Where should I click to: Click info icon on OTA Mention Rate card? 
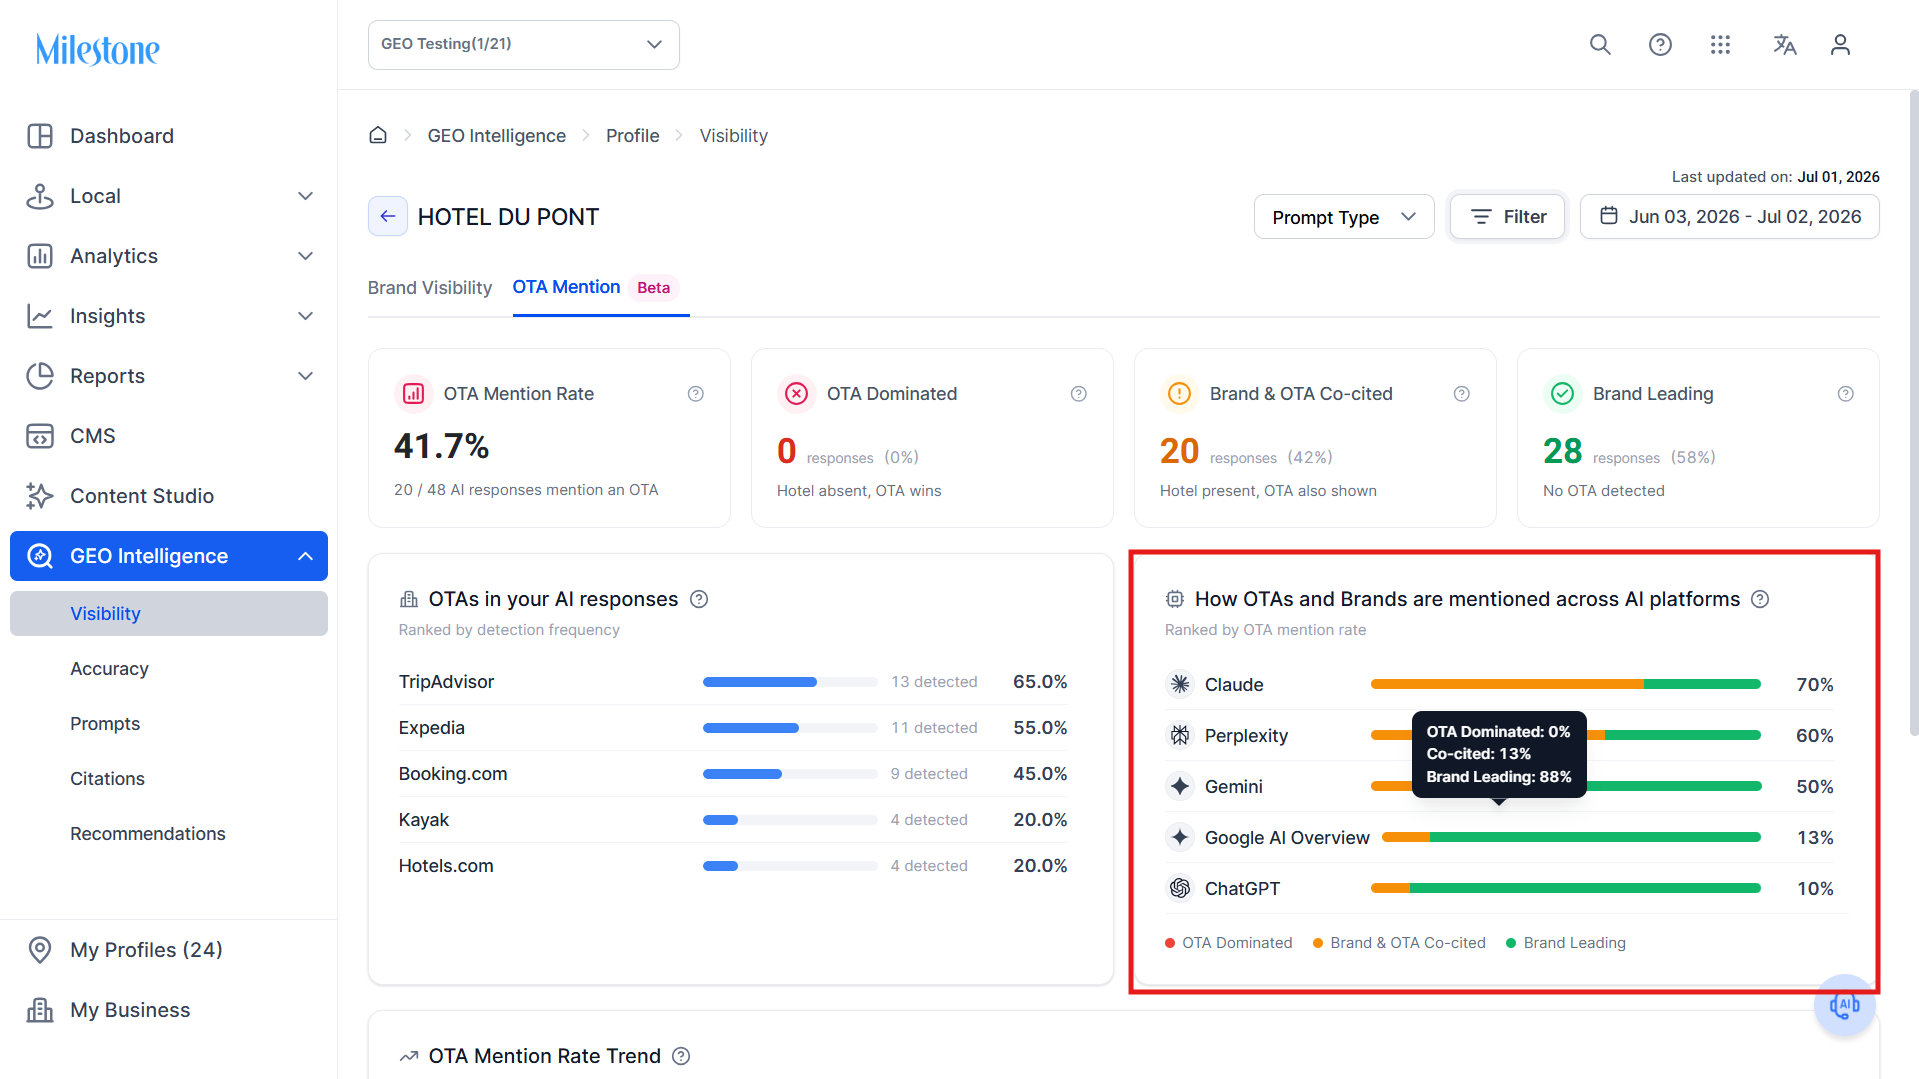pos(696,394)
